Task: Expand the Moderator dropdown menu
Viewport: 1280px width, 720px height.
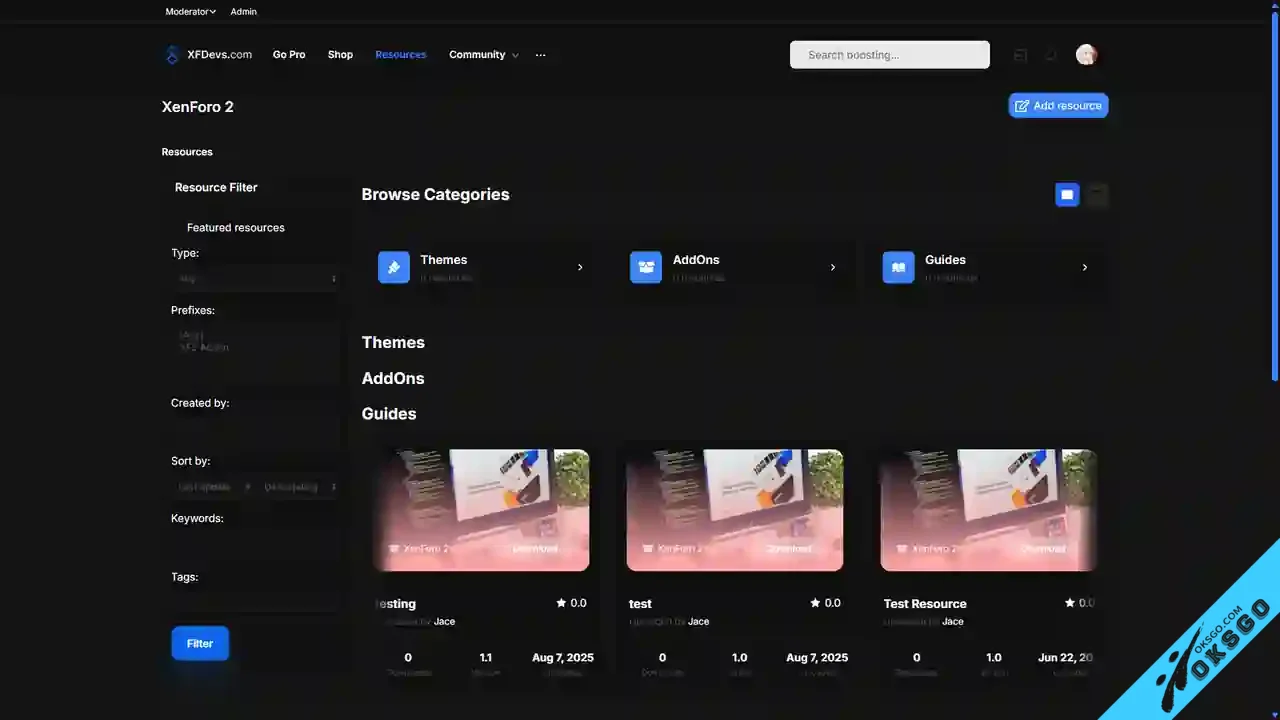Action: coord(189,11)
